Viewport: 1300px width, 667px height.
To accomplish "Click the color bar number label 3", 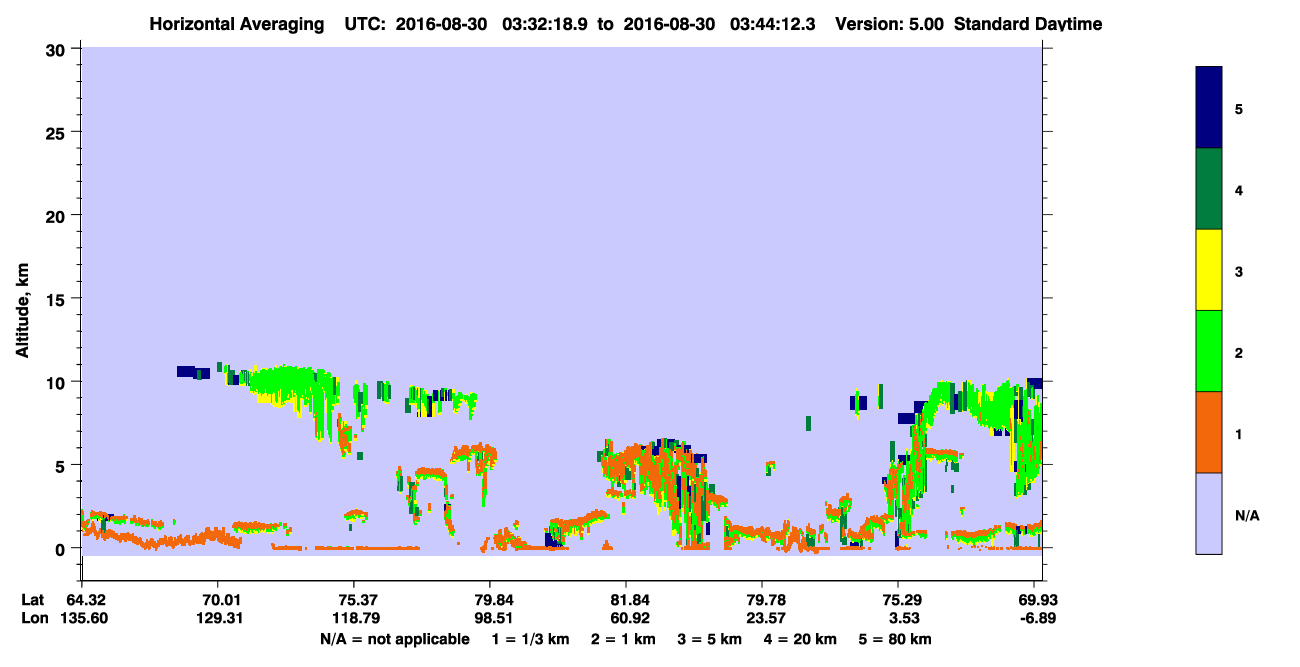I will pos(1239,271).
